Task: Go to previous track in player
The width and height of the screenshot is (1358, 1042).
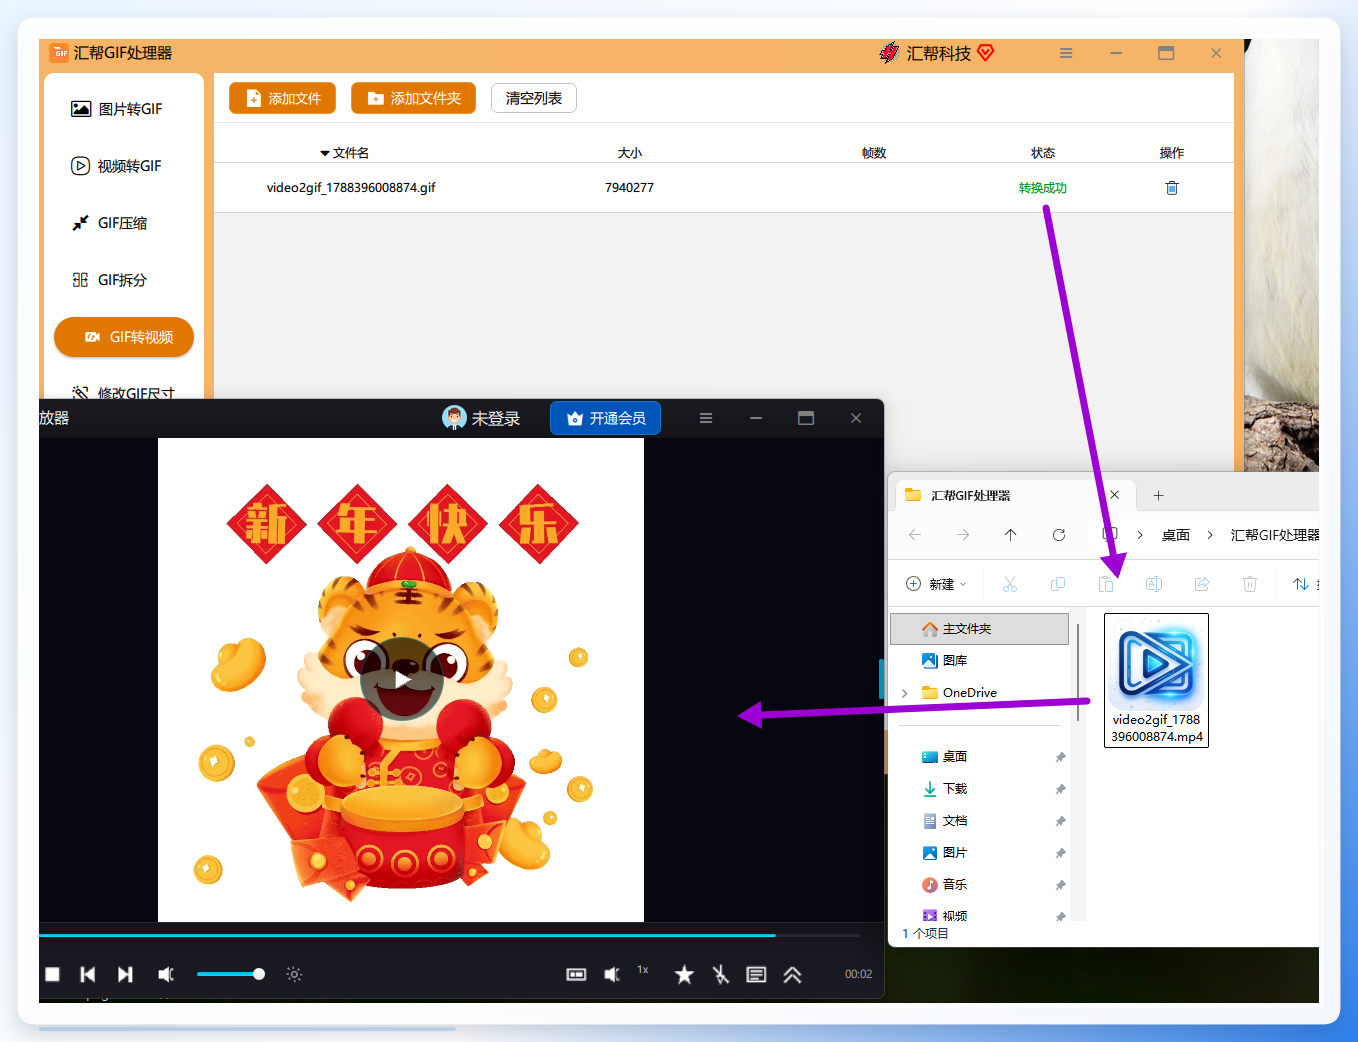Action: click(88, 974)
